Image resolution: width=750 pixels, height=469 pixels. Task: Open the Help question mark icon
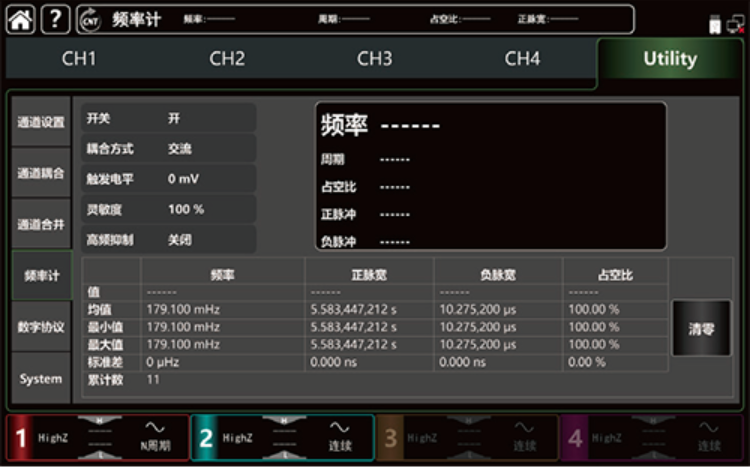point(55,19)
